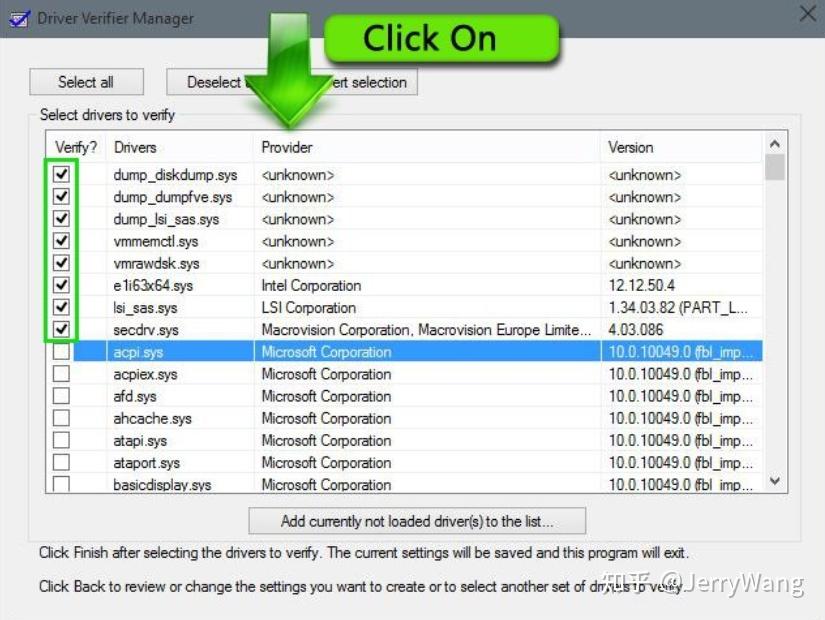The width and height of the screenshot is (825, 620).
Task: Click the Select all button
Action: 86,81
